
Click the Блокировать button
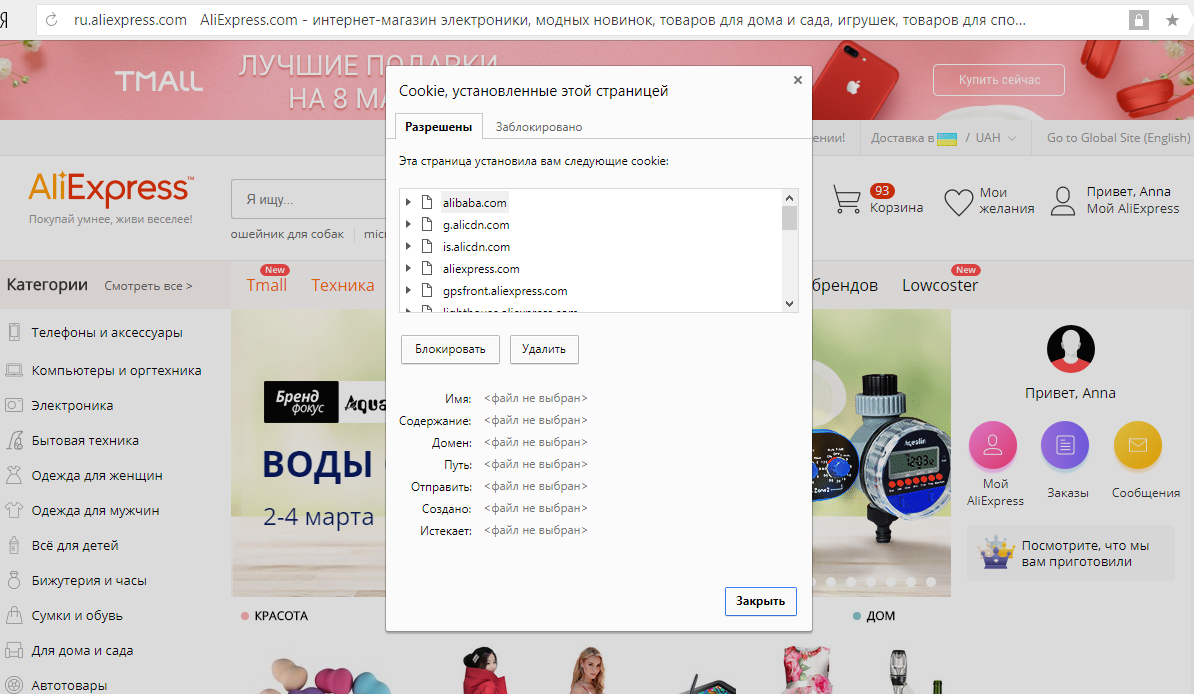[x=450, y=349]
